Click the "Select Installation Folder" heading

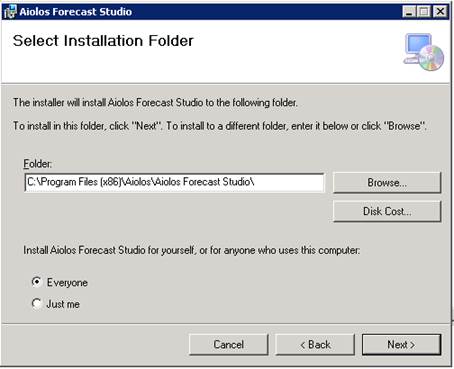(103, 41)
